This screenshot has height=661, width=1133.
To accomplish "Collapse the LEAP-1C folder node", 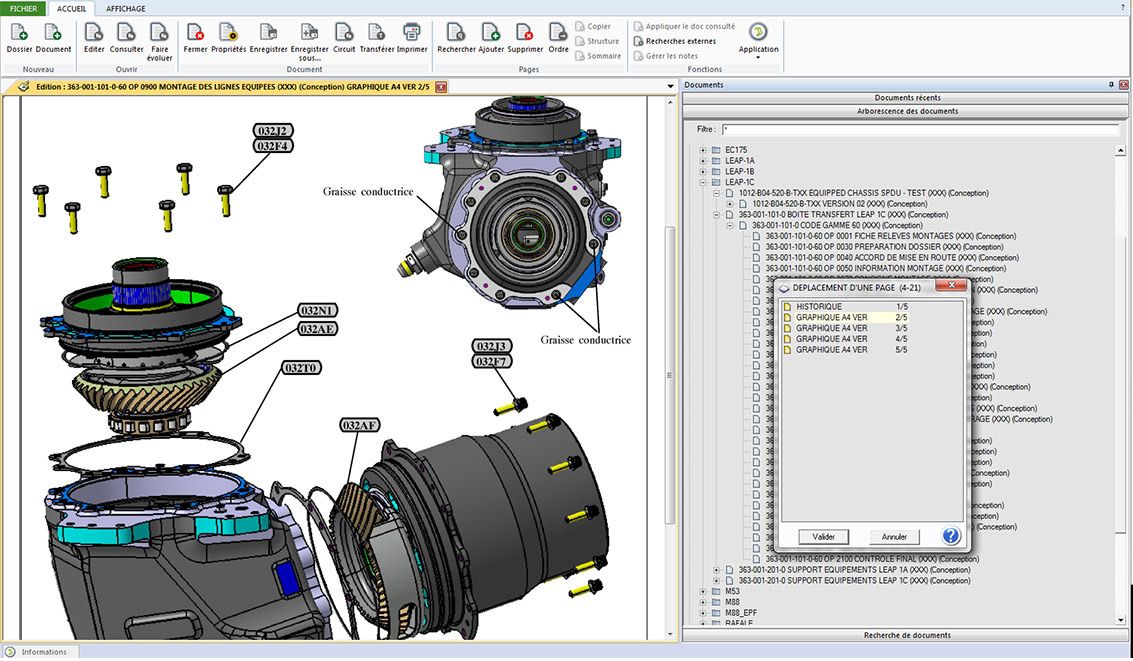I will (x=703, y=182).
